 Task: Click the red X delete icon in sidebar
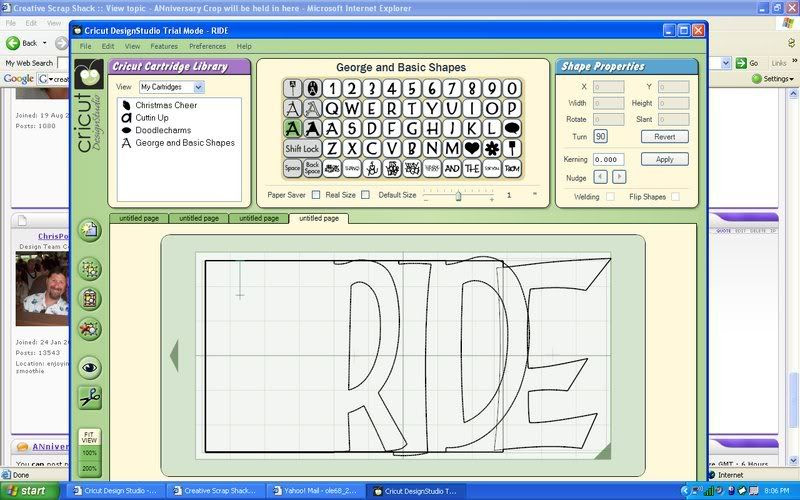[x=90, y=329]
